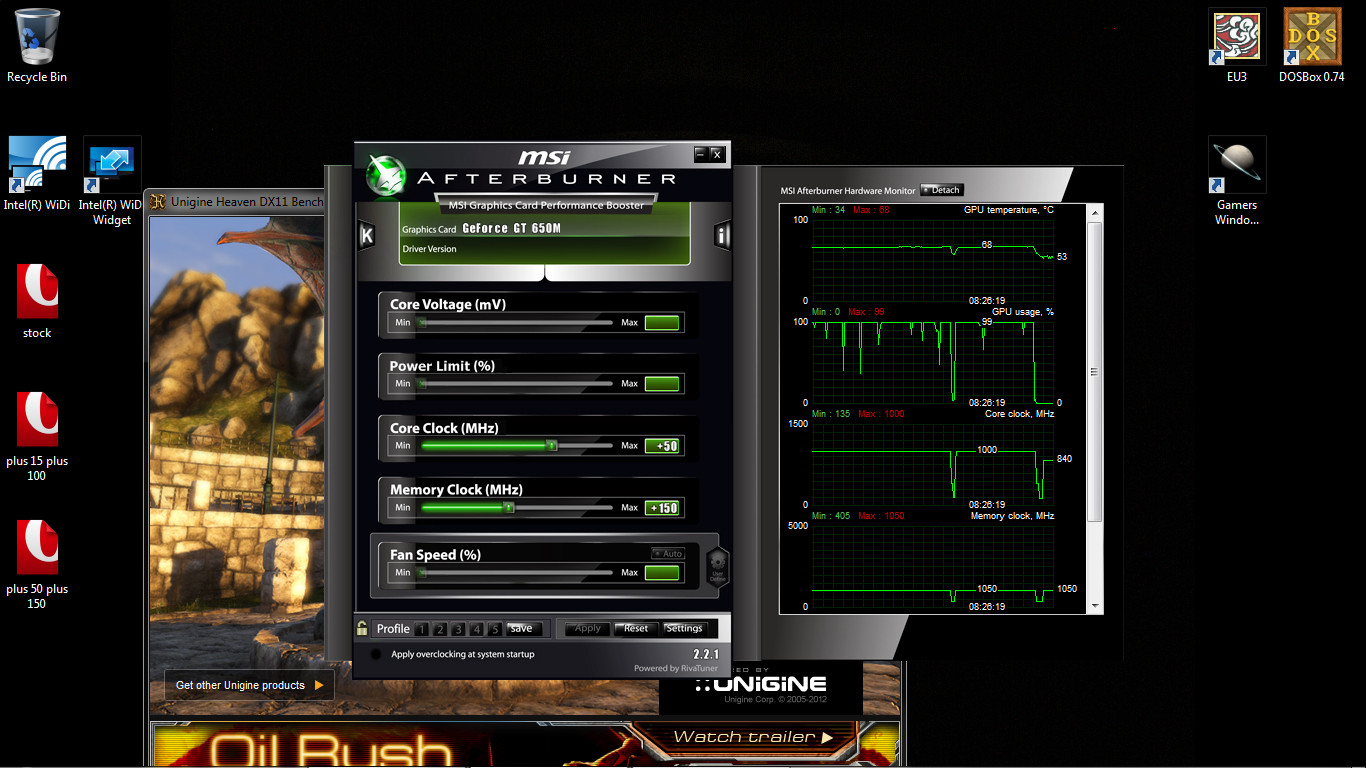
Task: Click the Memory Clock slider handle
Action: [509, 508]
